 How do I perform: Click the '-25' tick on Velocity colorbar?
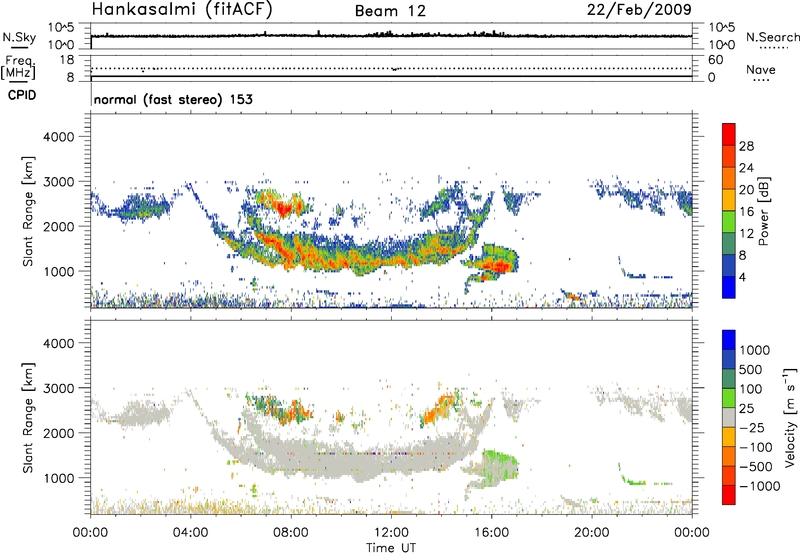coord(752,427)
